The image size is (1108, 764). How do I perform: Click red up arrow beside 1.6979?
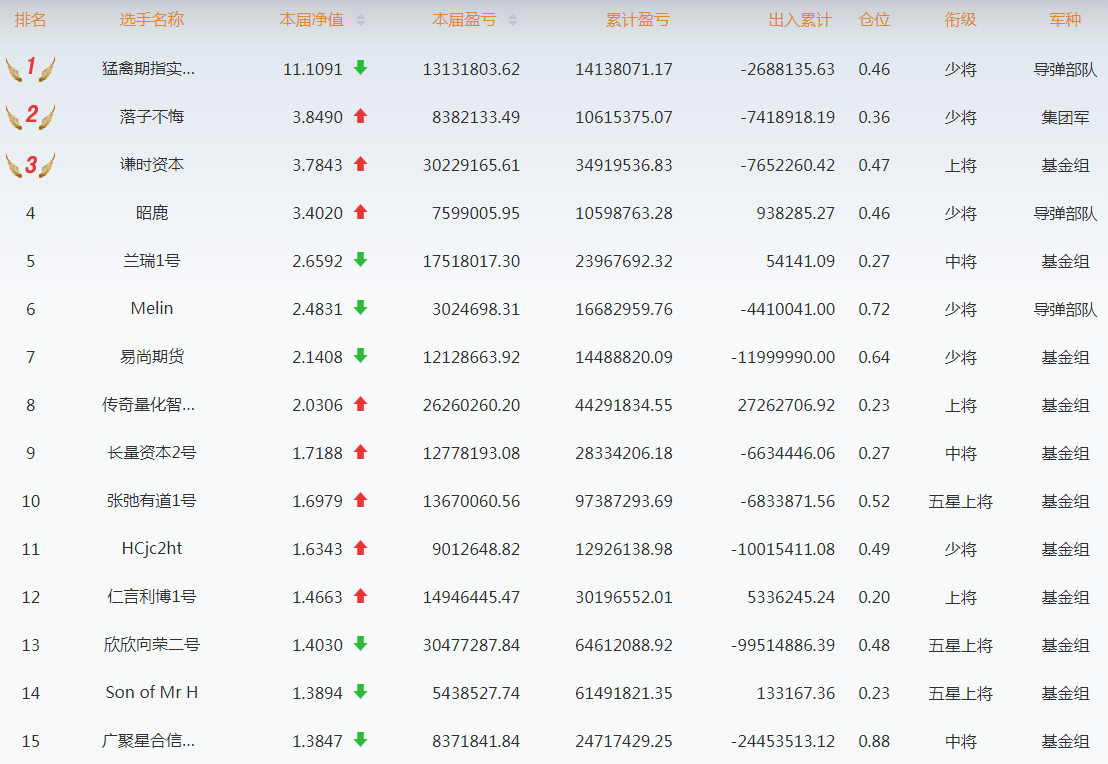[x=360, y=500]
